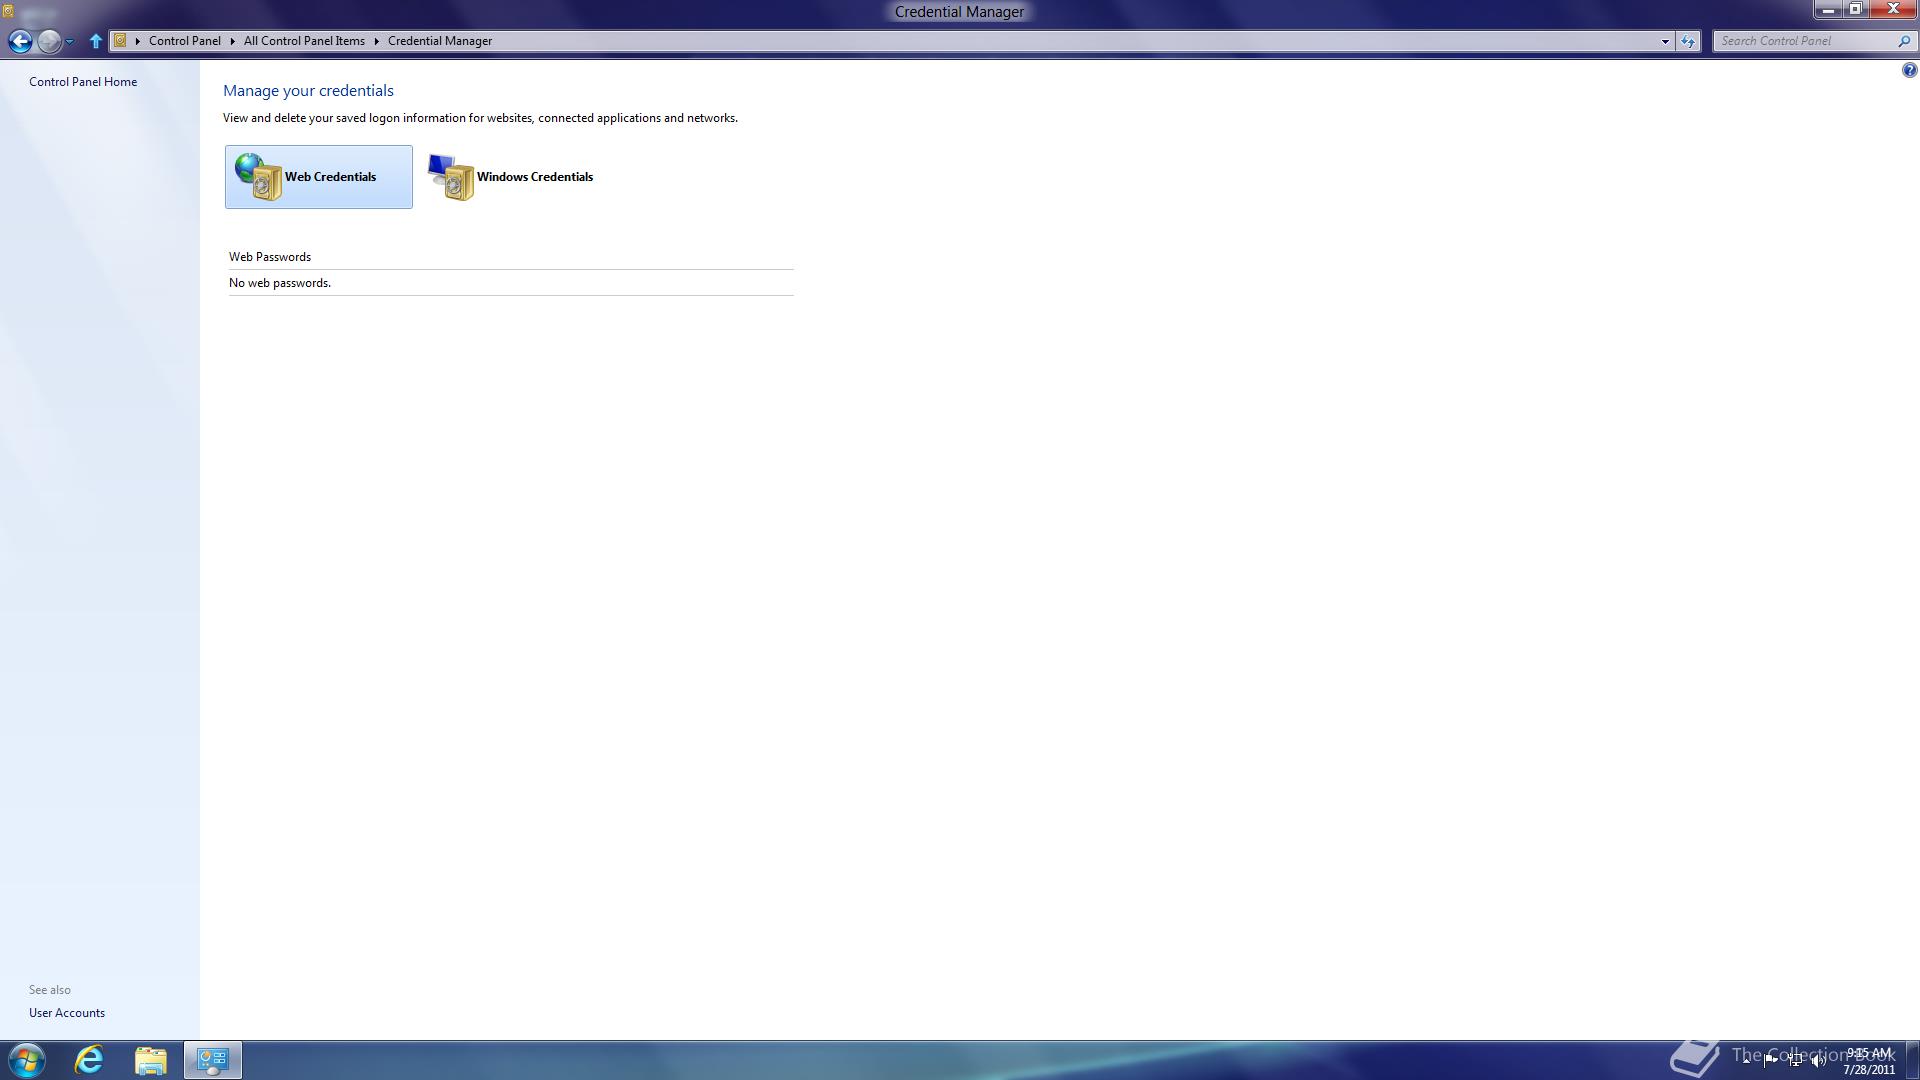The image size is (1920, 1080).
Task: Click the back navigation arrow
Action: coord(20,41)
